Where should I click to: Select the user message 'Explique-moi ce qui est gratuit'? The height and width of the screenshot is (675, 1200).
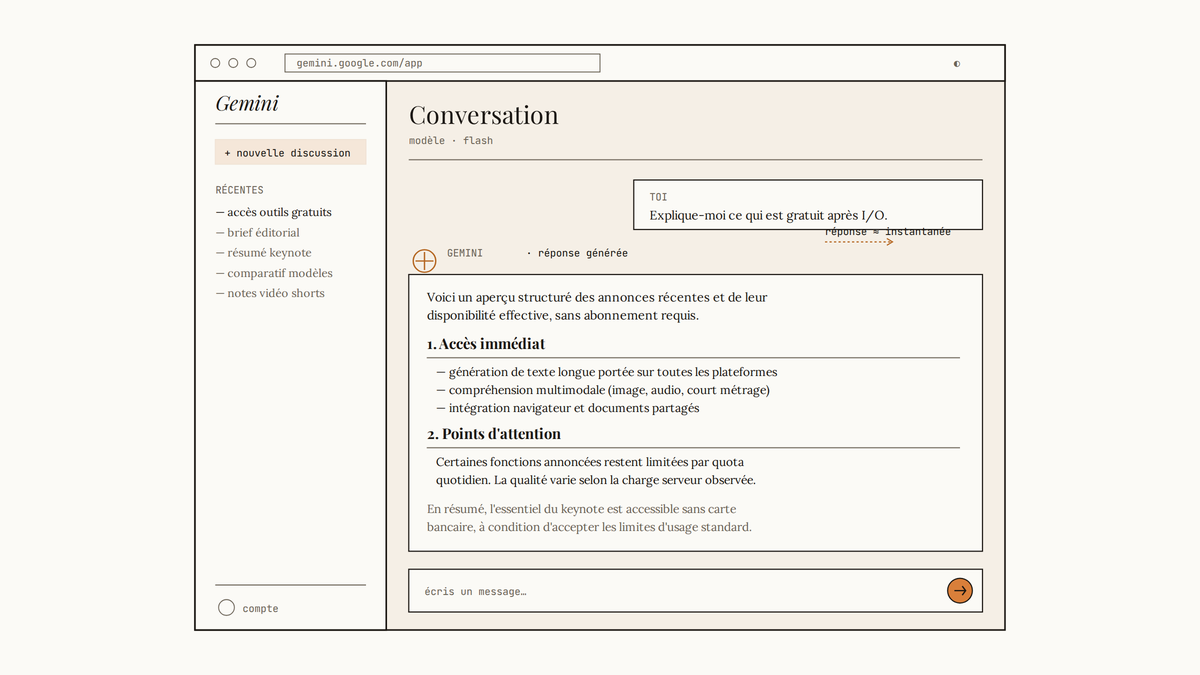768,215
